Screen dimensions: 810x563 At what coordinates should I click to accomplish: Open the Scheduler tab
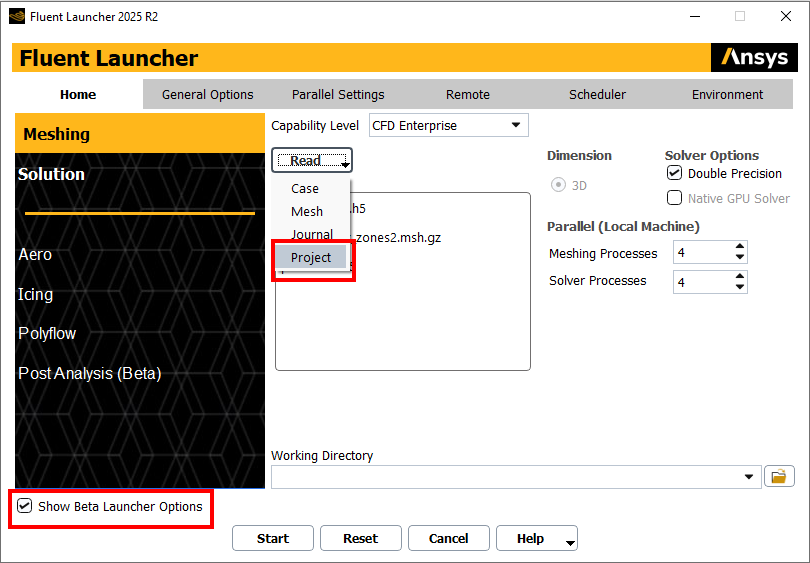tap(597, 95)
